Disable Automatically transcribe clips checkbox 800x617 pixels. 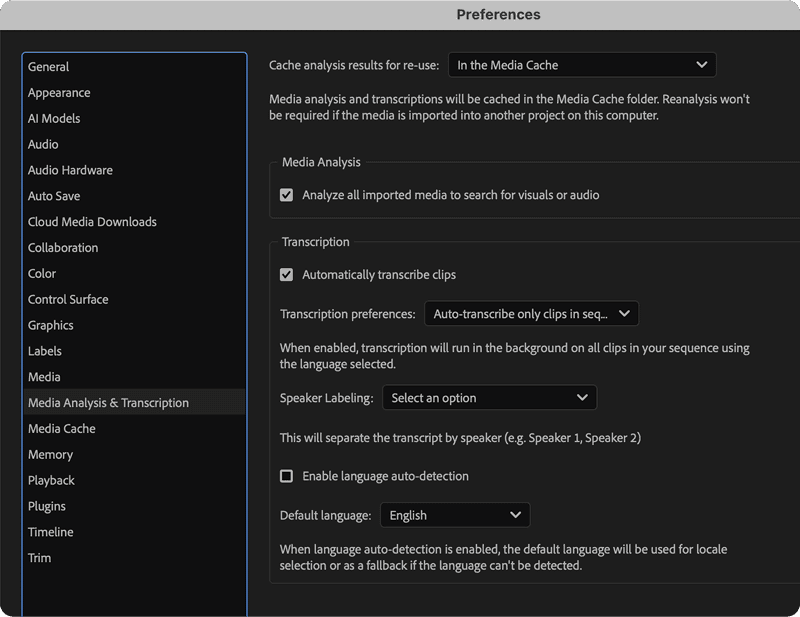tap(287, 275)
